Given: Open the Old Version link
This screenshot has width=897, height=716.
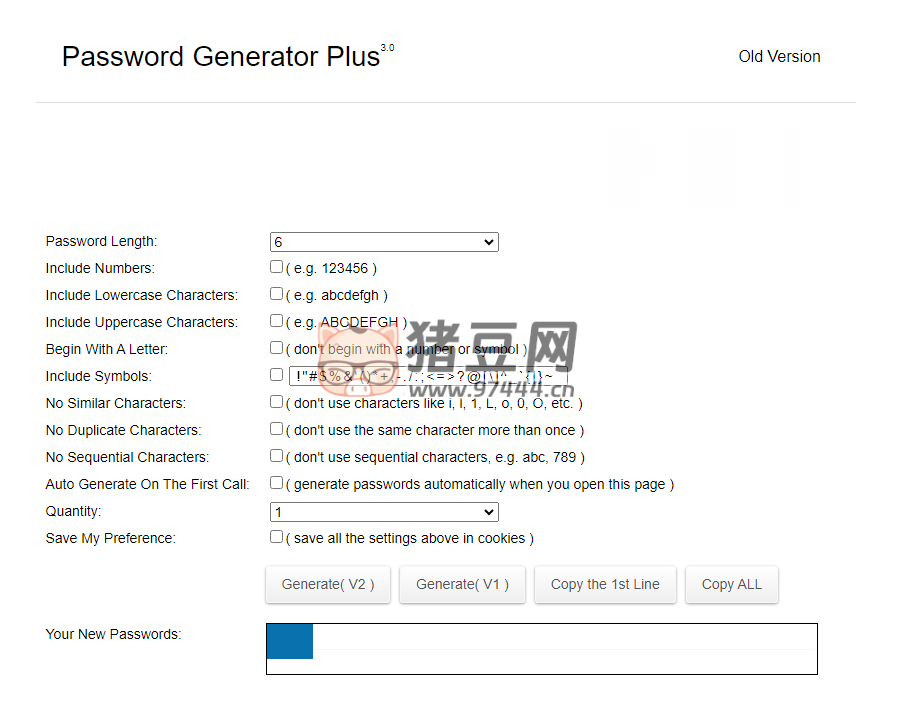Looking at the screenshot, I should click(x=779, y=57).
